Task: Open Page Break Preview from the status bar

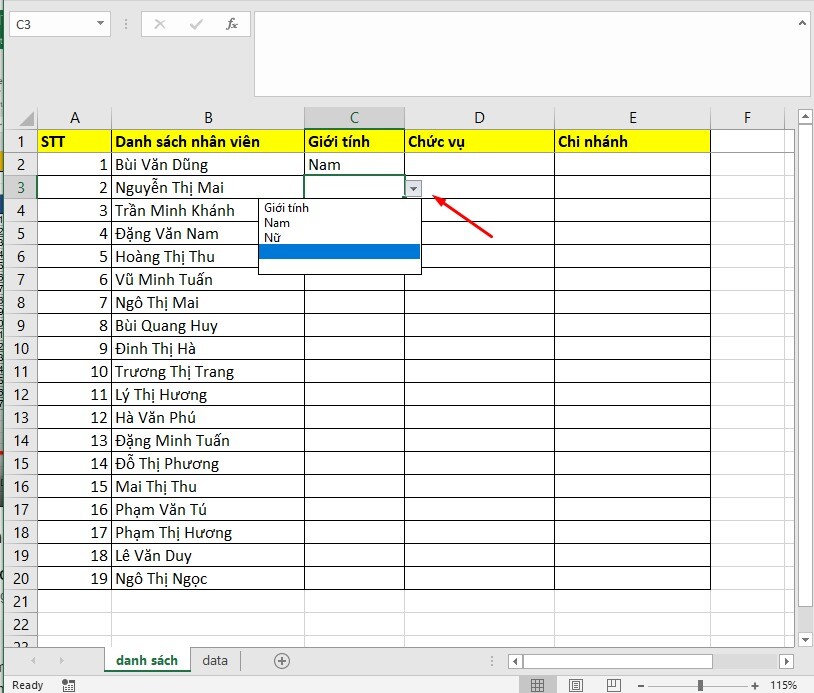Action: coord(611,686)
